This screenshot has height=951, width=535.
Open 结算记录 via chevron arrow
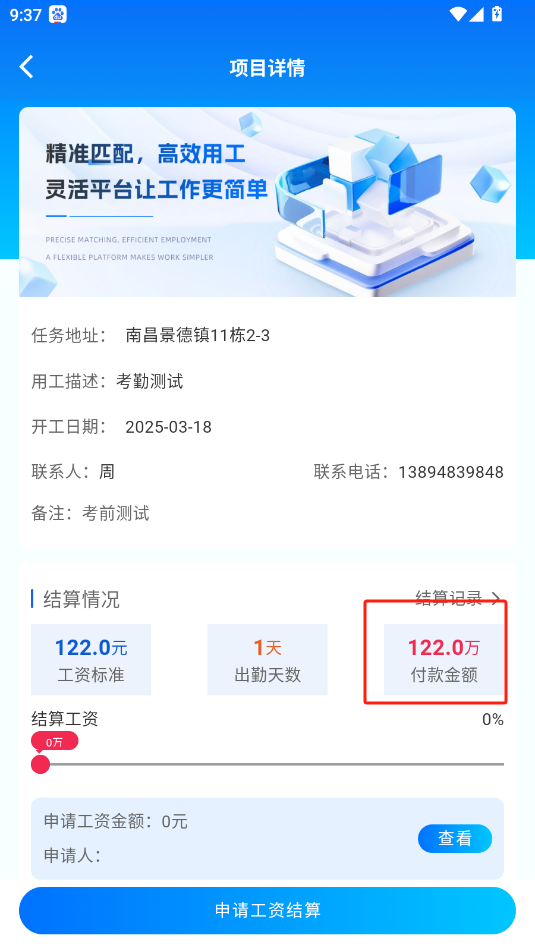496,599
